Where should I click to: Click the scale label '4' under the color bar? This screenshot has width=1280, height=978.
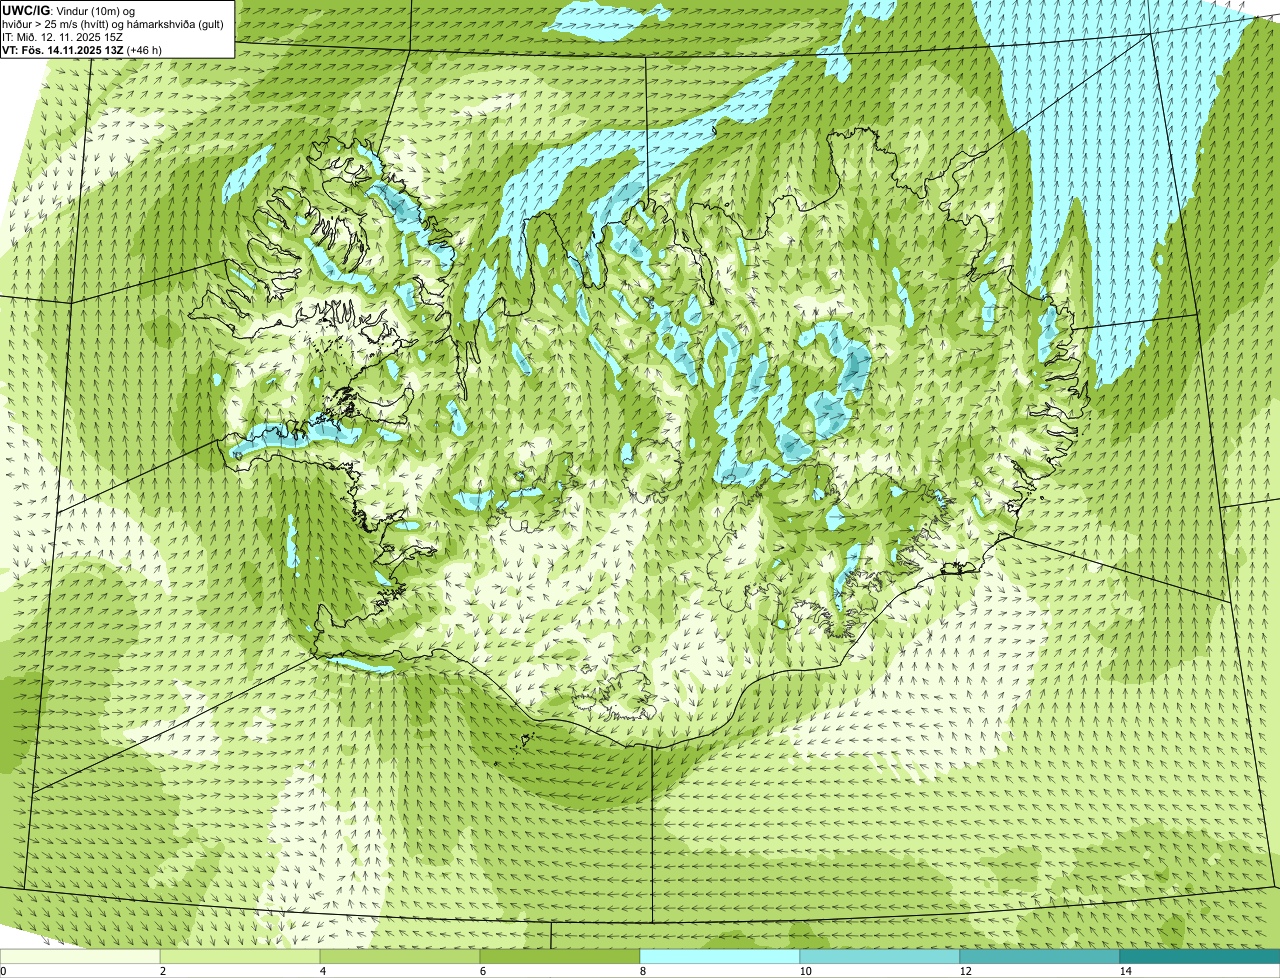pos(322,971)
